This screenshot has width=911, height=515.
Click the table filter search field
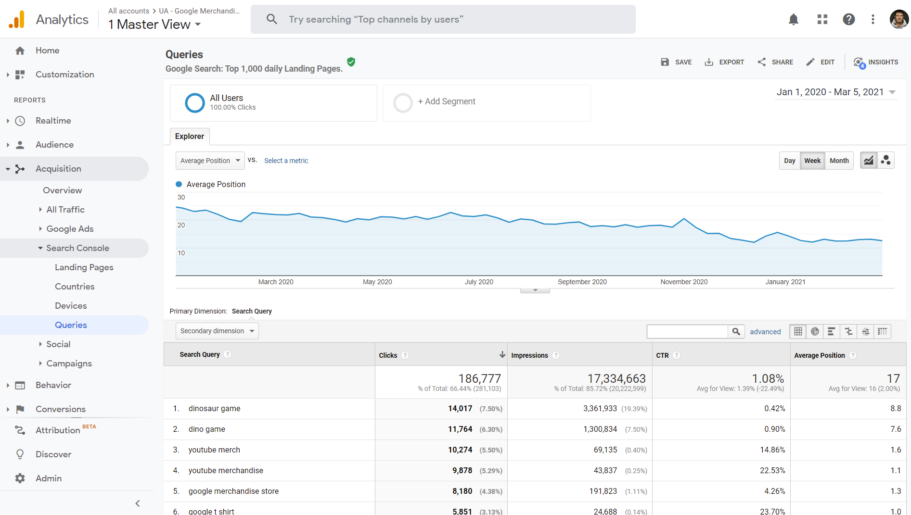(x=687, y=331)
